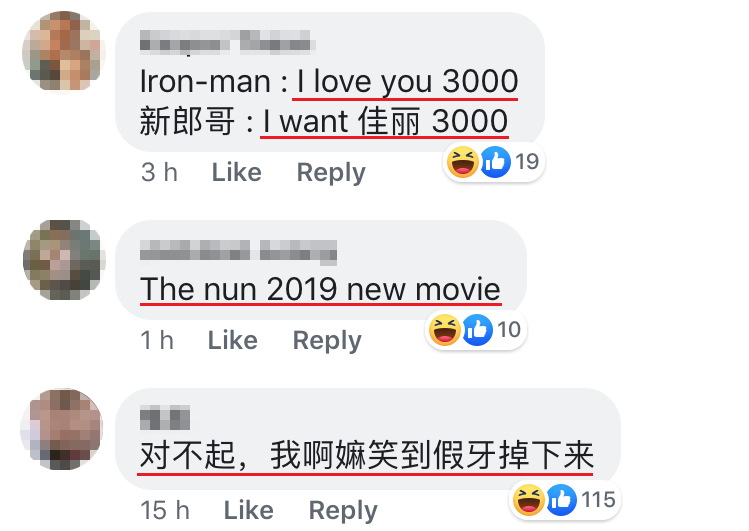Click the 1 h timestamp link

point(157,340)
